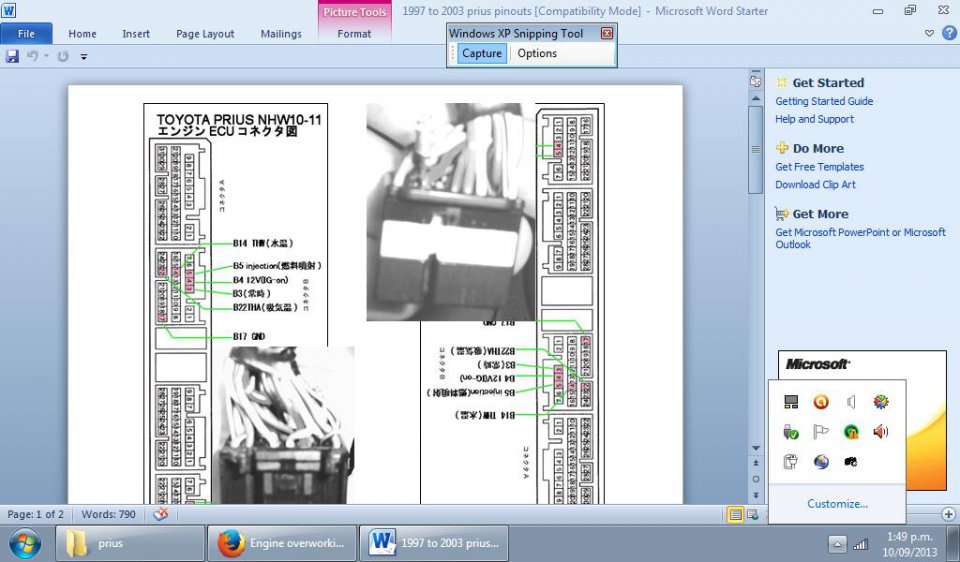Click the vertical scrollbar thumb

756,150
